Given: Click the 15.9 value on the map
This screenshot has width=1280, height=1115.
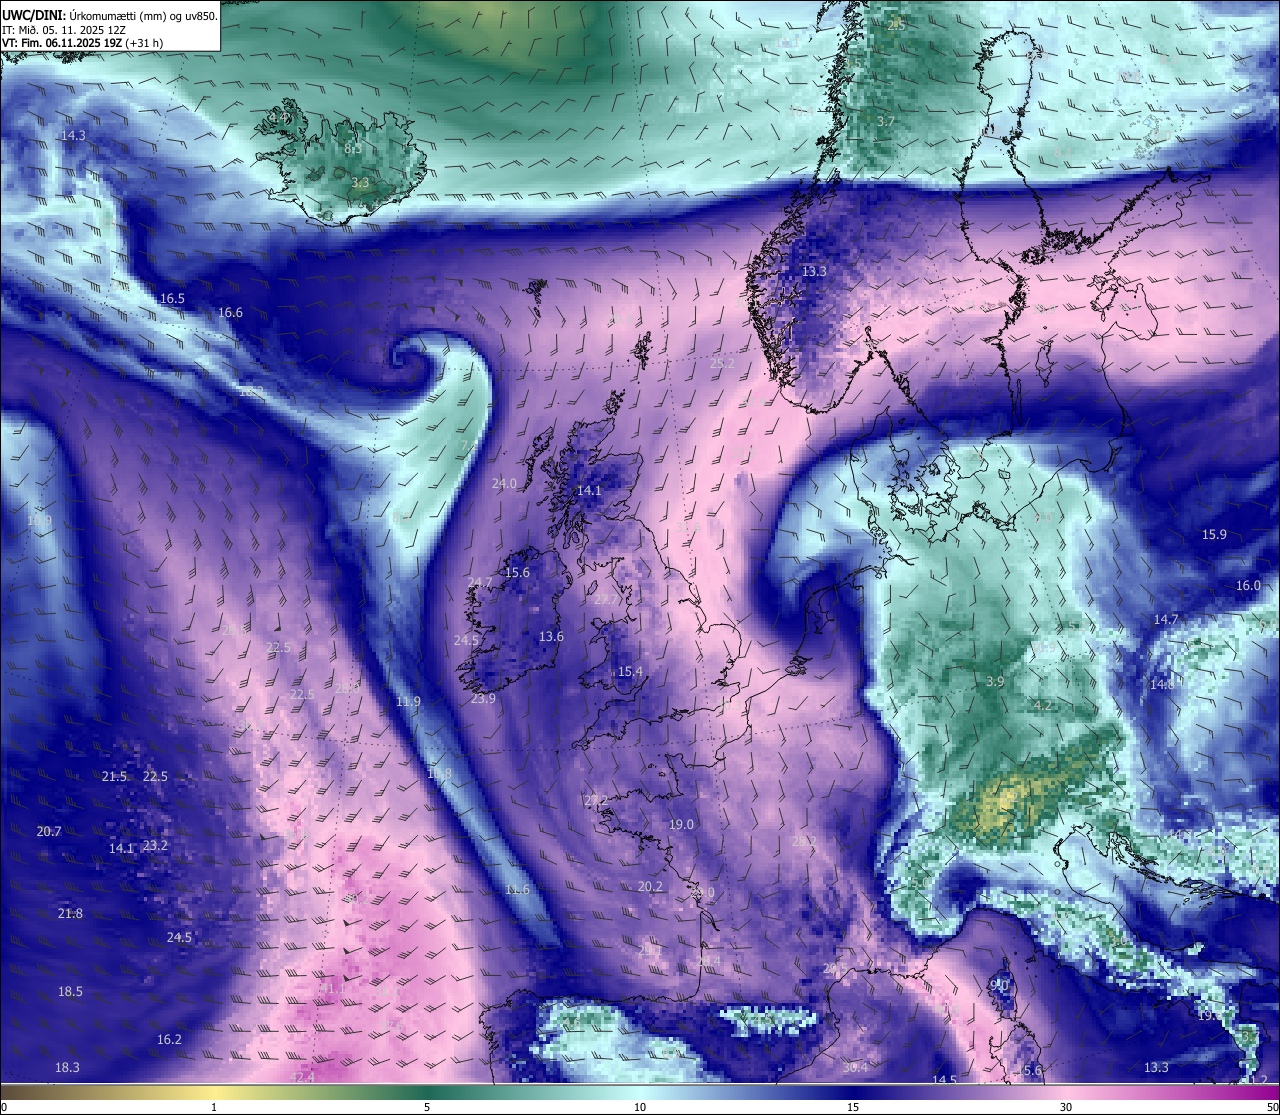Looking at the screenshot, I should [1214, 535].
